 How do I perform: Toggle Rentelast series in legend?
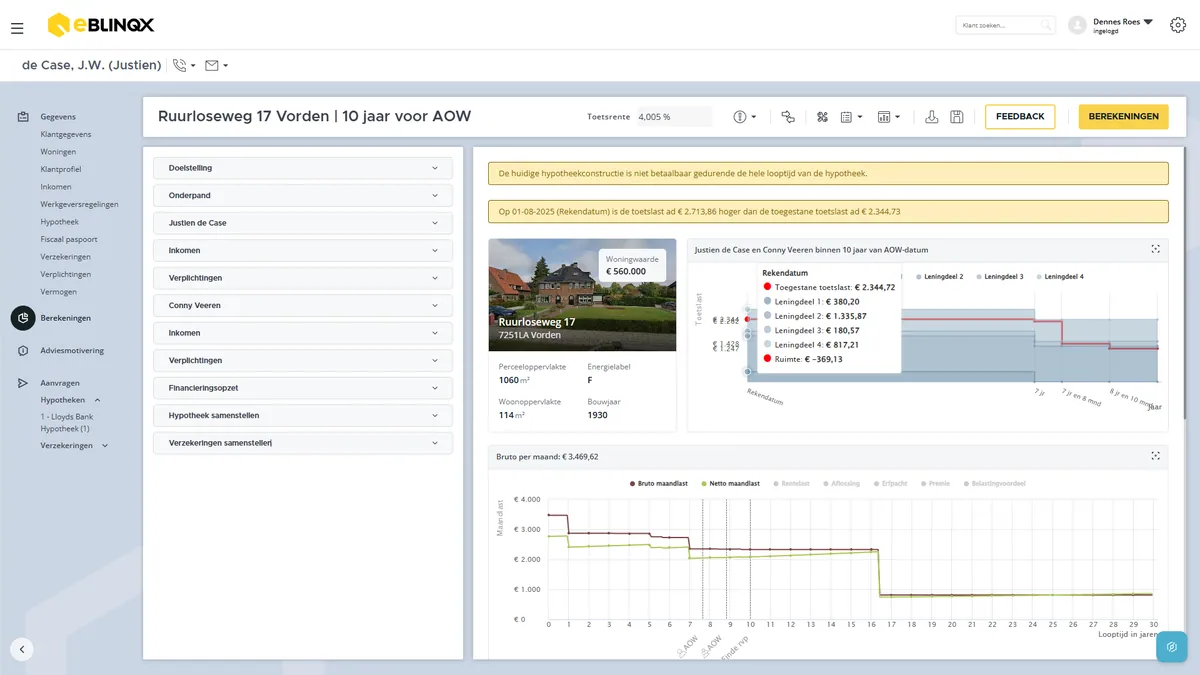point(791,483)
